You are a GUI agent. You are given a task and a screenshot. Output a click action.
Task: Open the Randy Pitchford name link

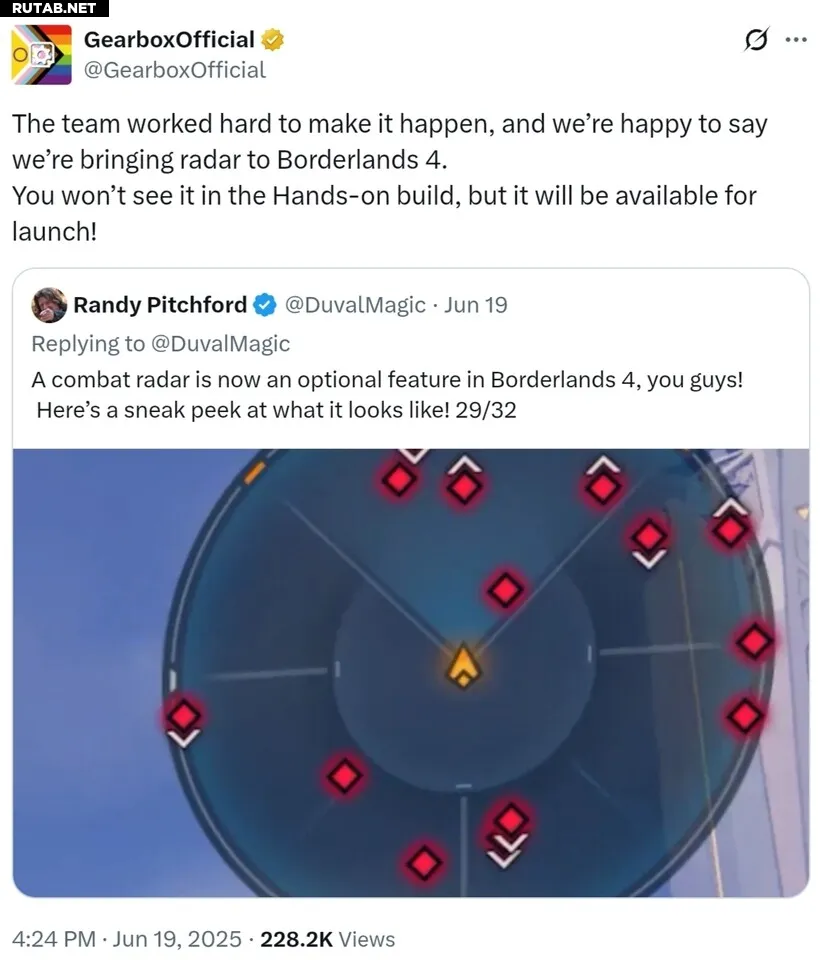pyautogui.click(x=160, y=305)
